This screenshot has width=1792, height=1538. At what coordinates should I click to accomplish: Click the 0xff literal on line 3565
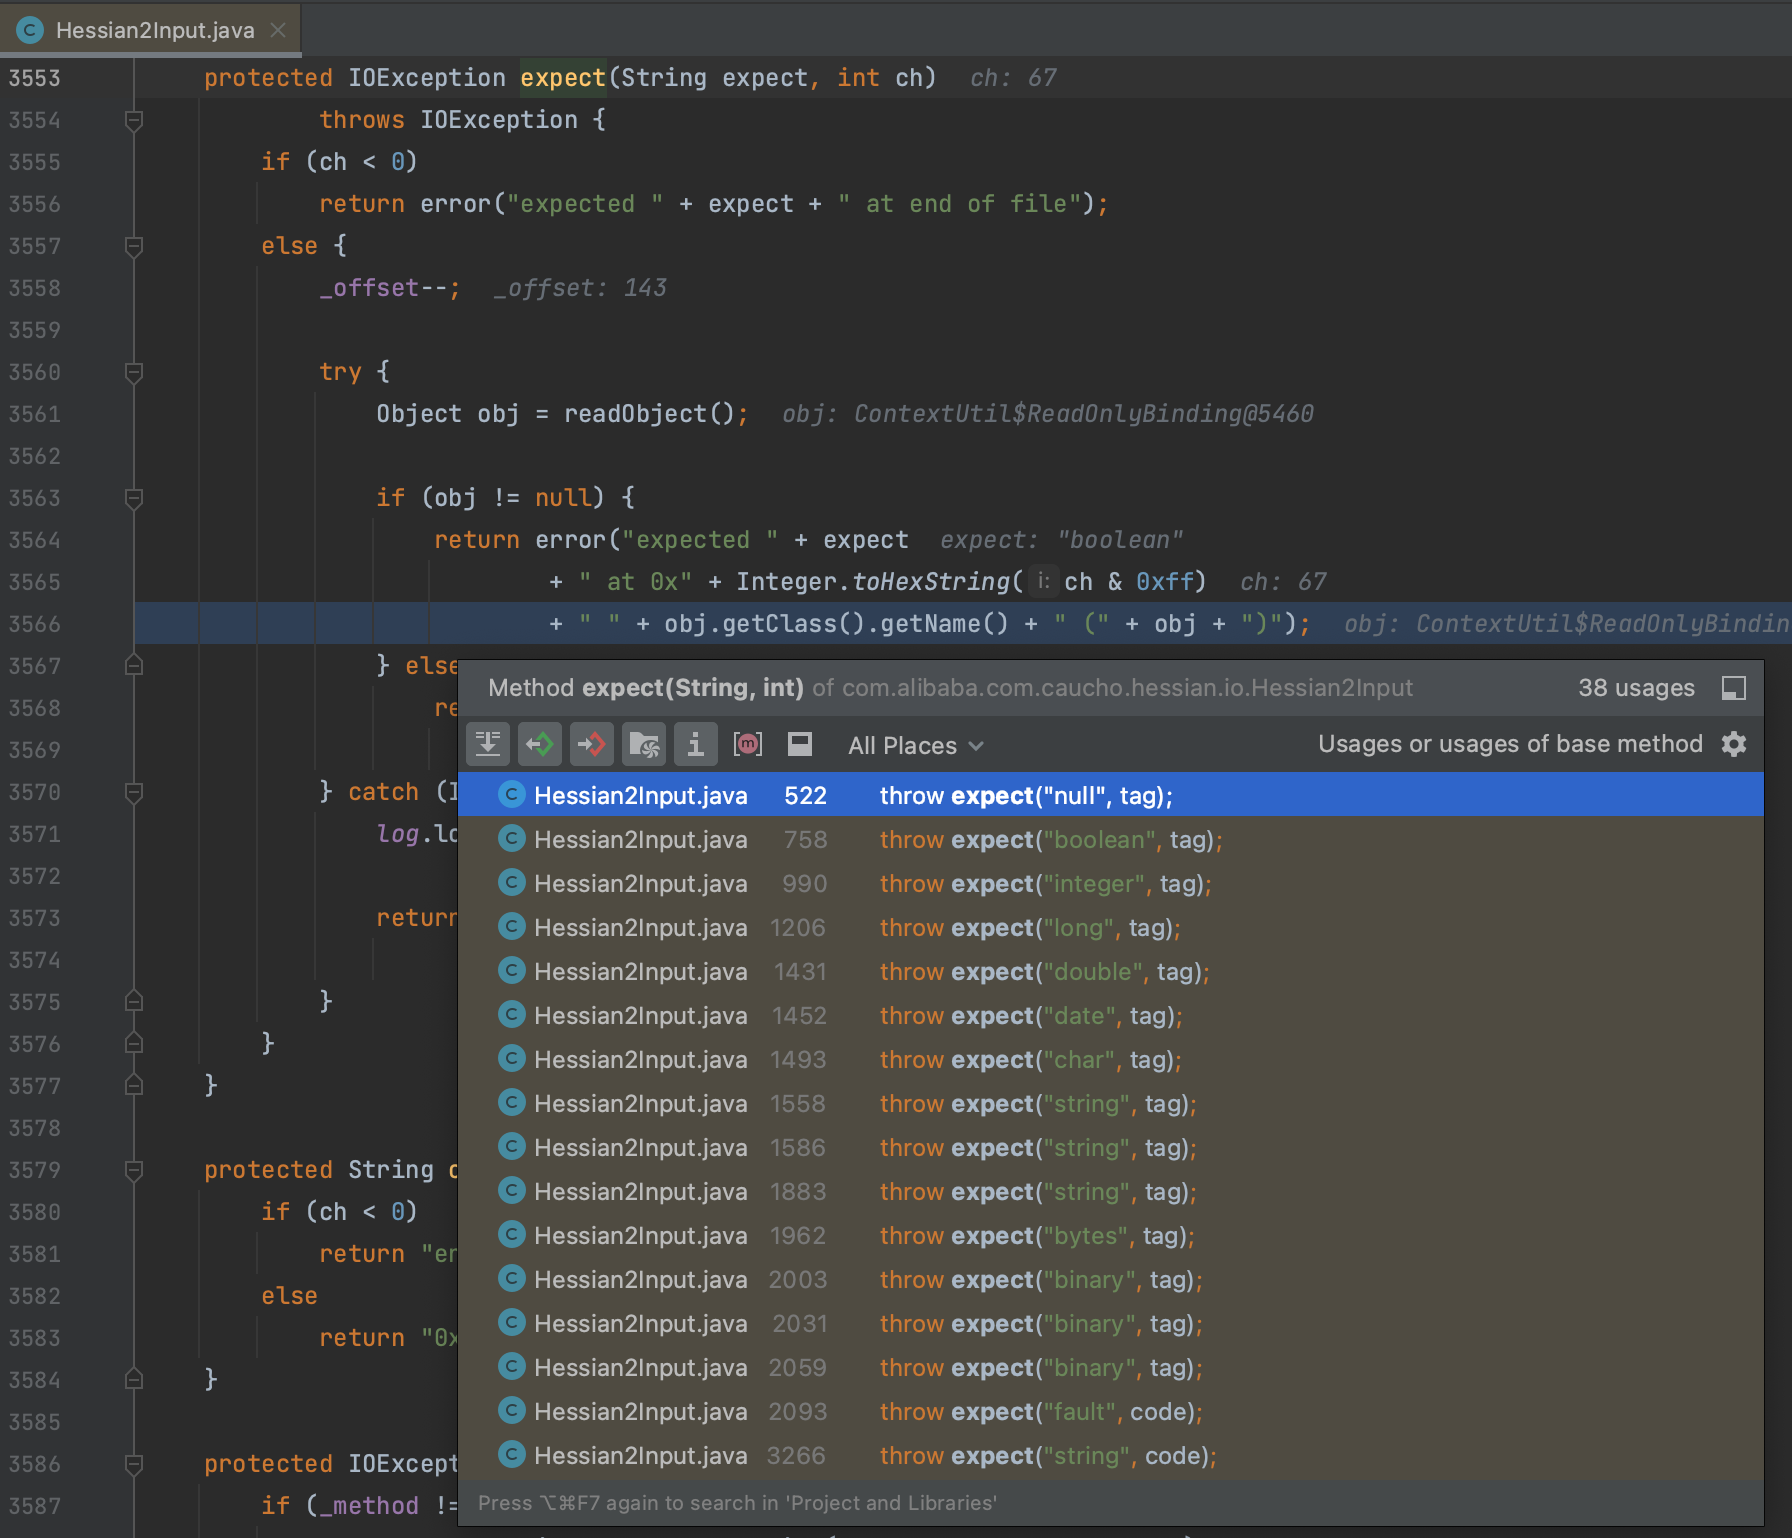1164,582
